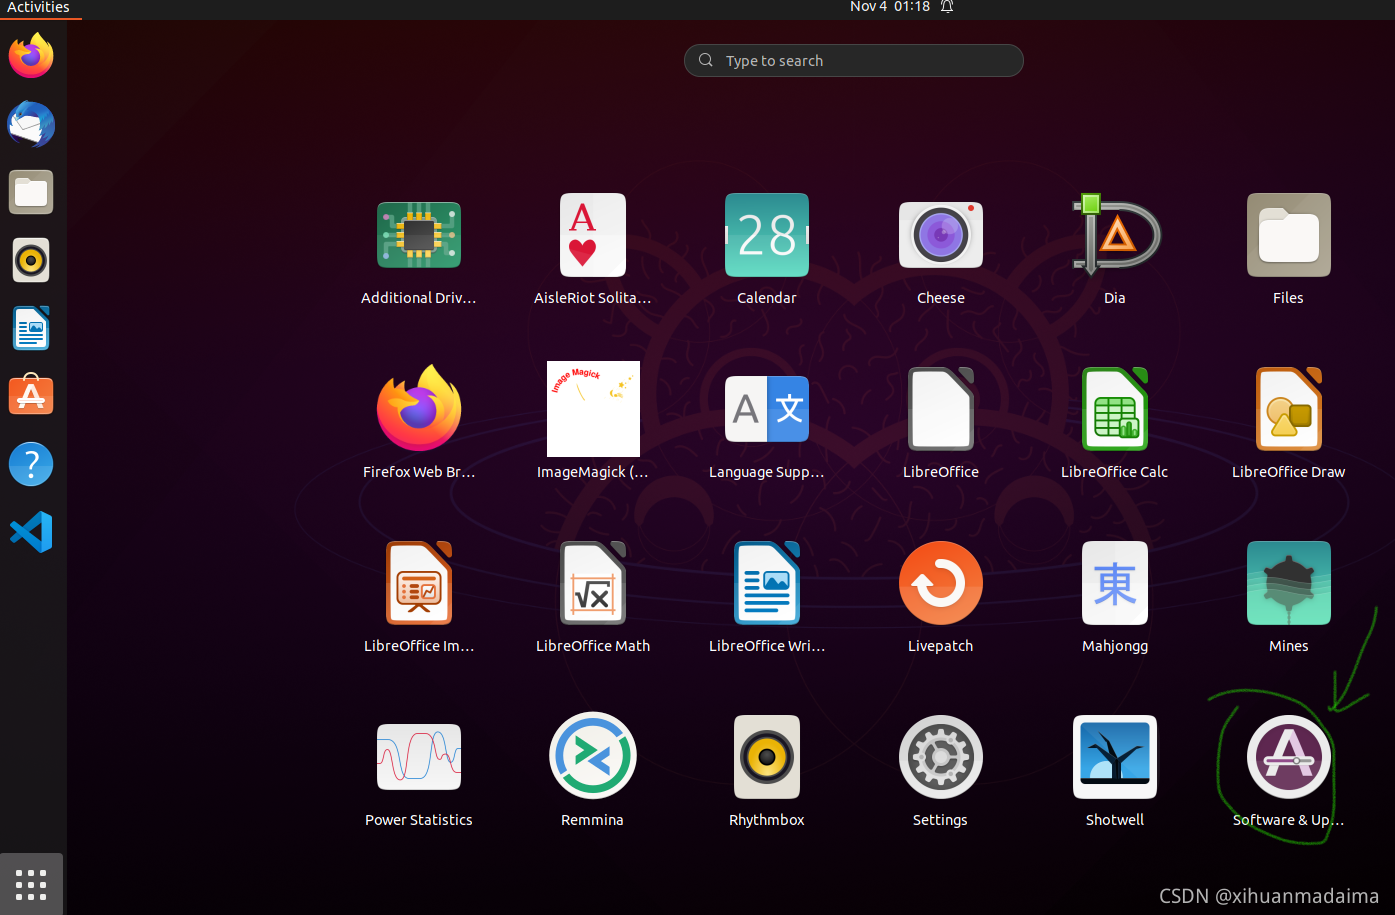Viewport: 1395px width, 915px height.
Task: Launch Visual Studio Code from dock
Action: (31, 532)
